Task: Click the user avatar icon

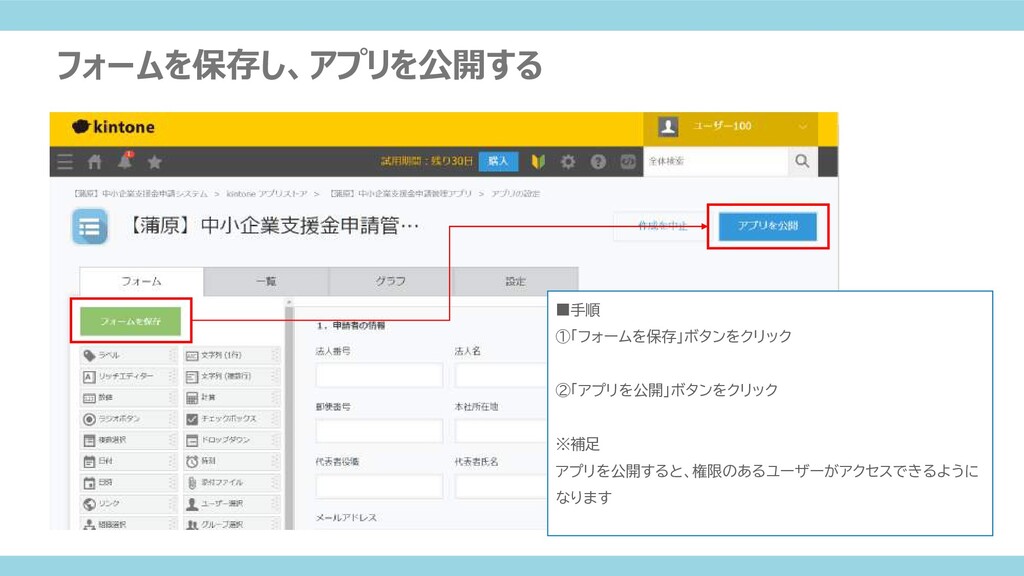Action: (x=667, y=127)
